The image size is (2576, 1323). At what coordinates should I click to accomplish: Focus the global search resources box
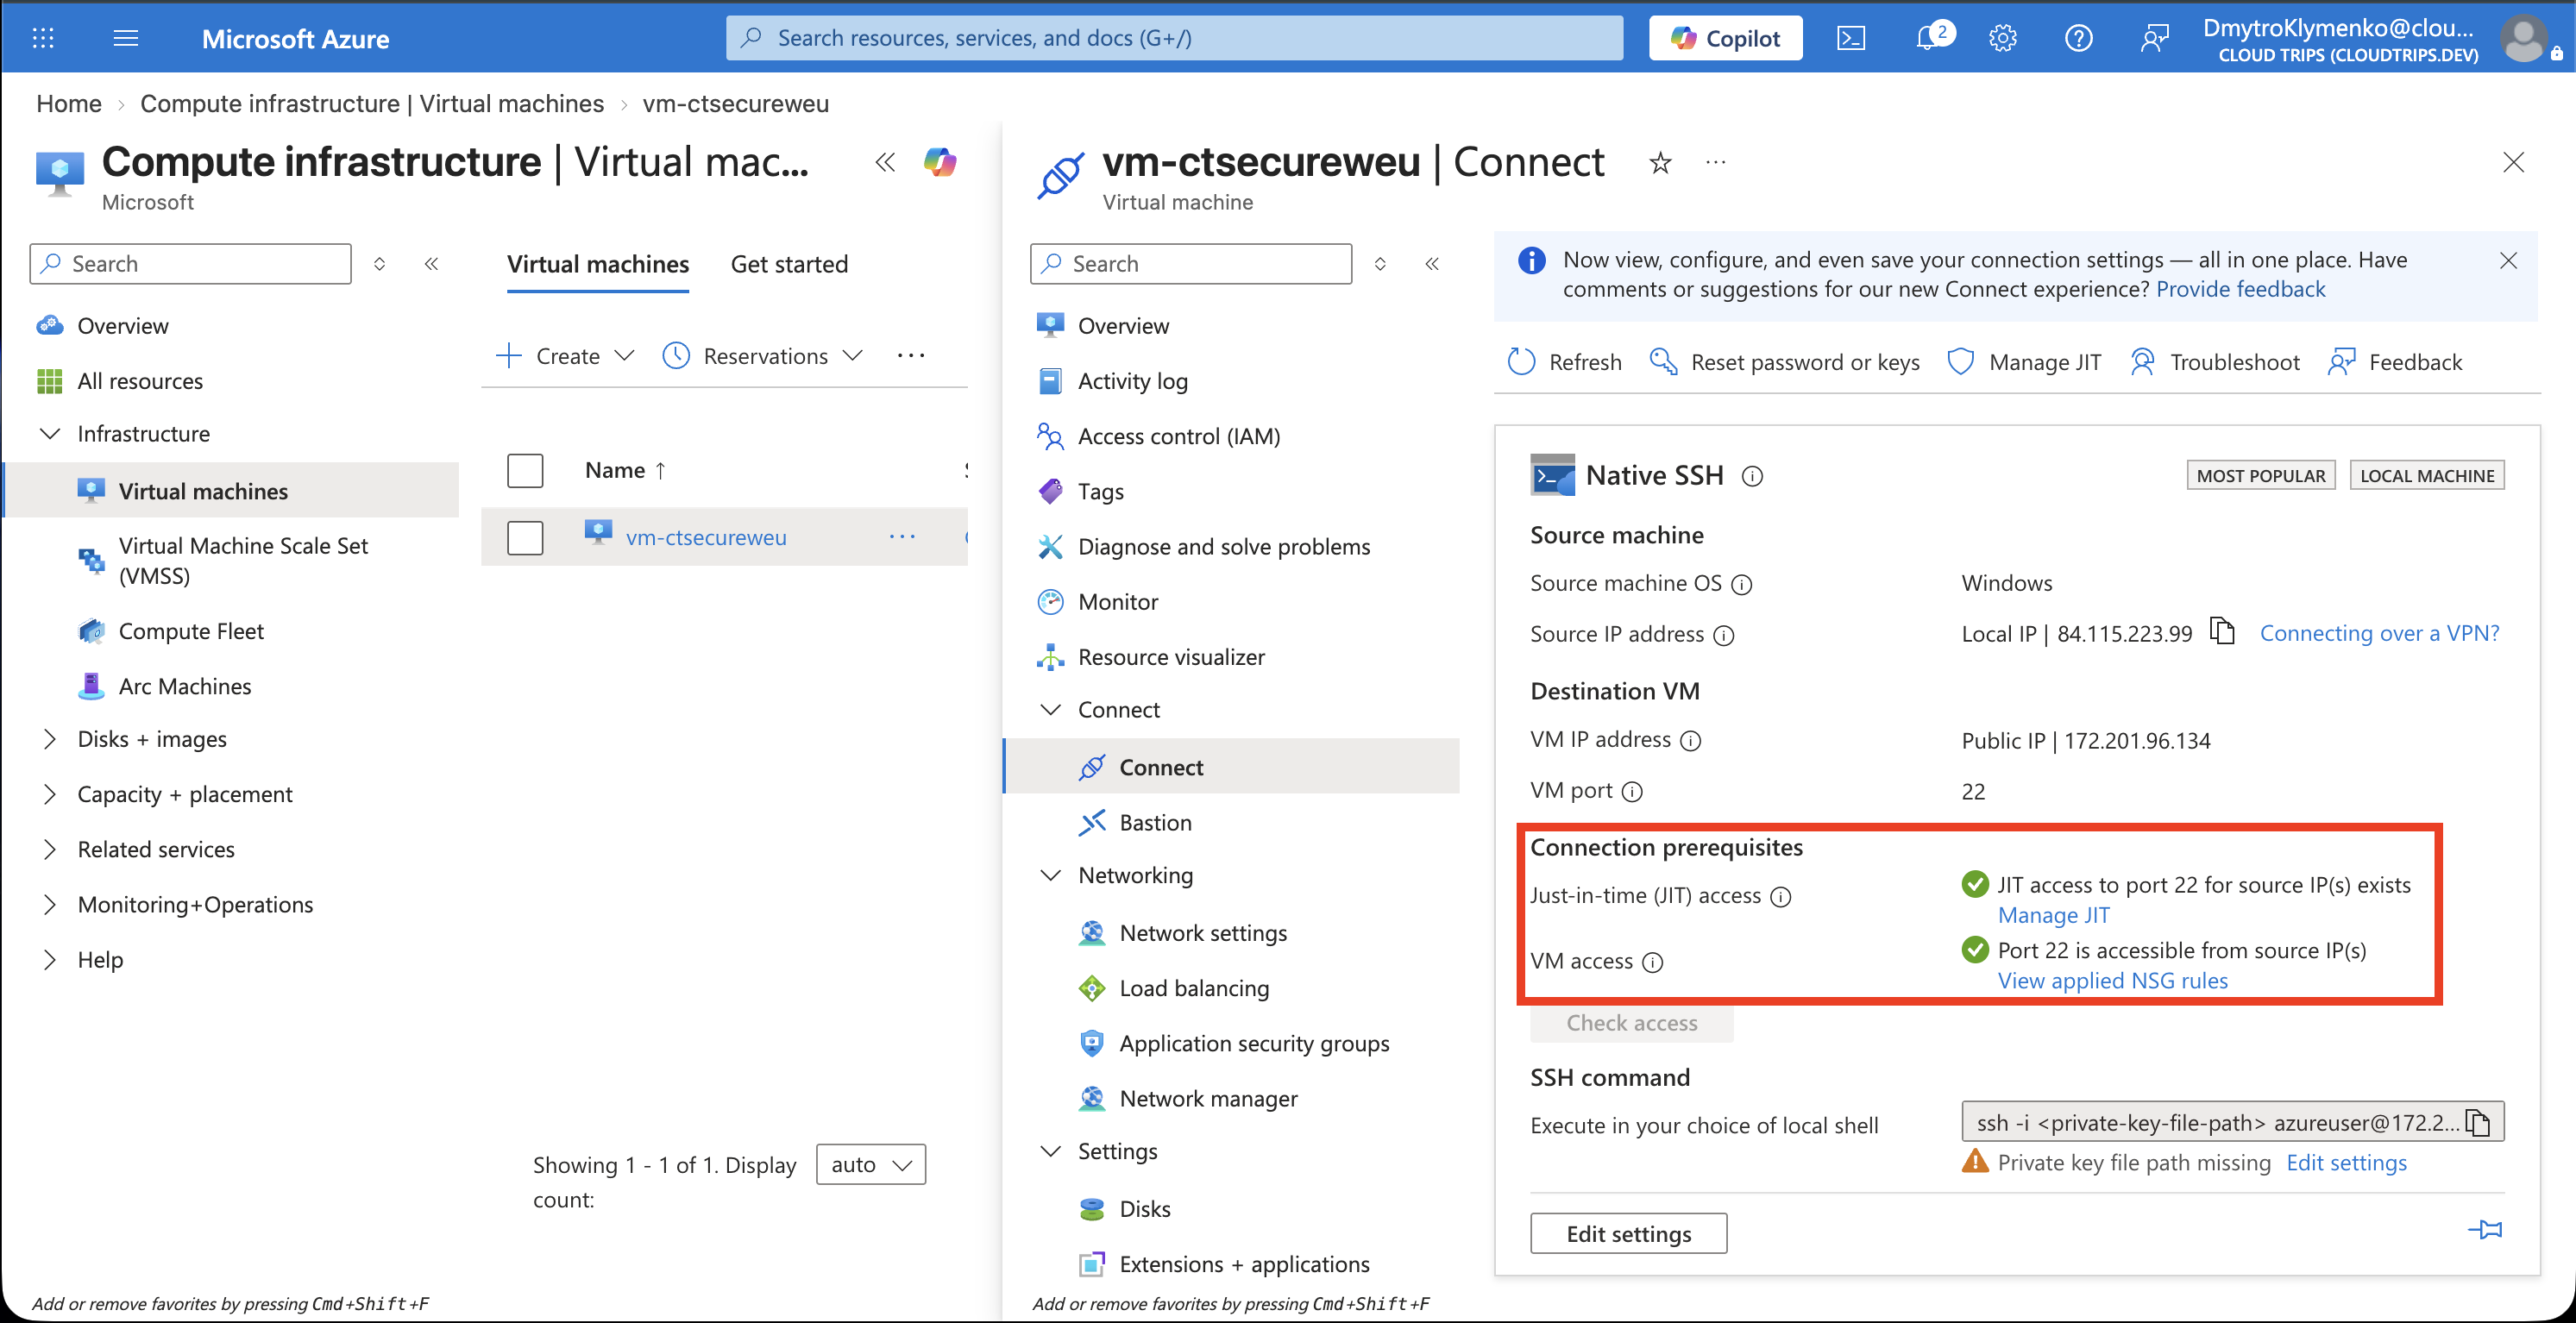(x=1174, y=38)
